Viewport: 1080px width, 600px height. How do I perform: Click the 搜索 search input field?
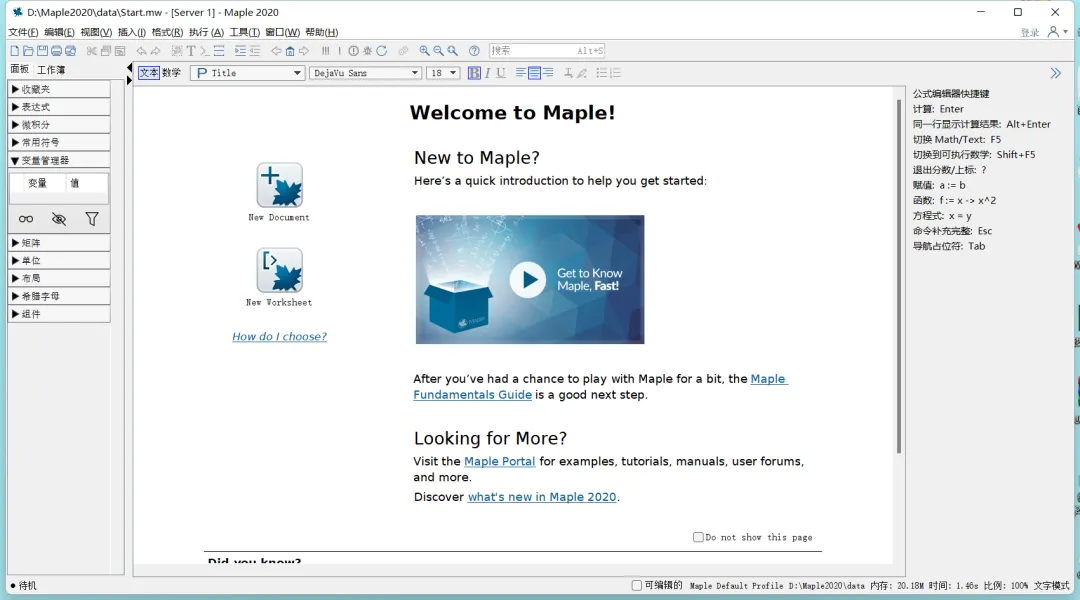(547, 51)
